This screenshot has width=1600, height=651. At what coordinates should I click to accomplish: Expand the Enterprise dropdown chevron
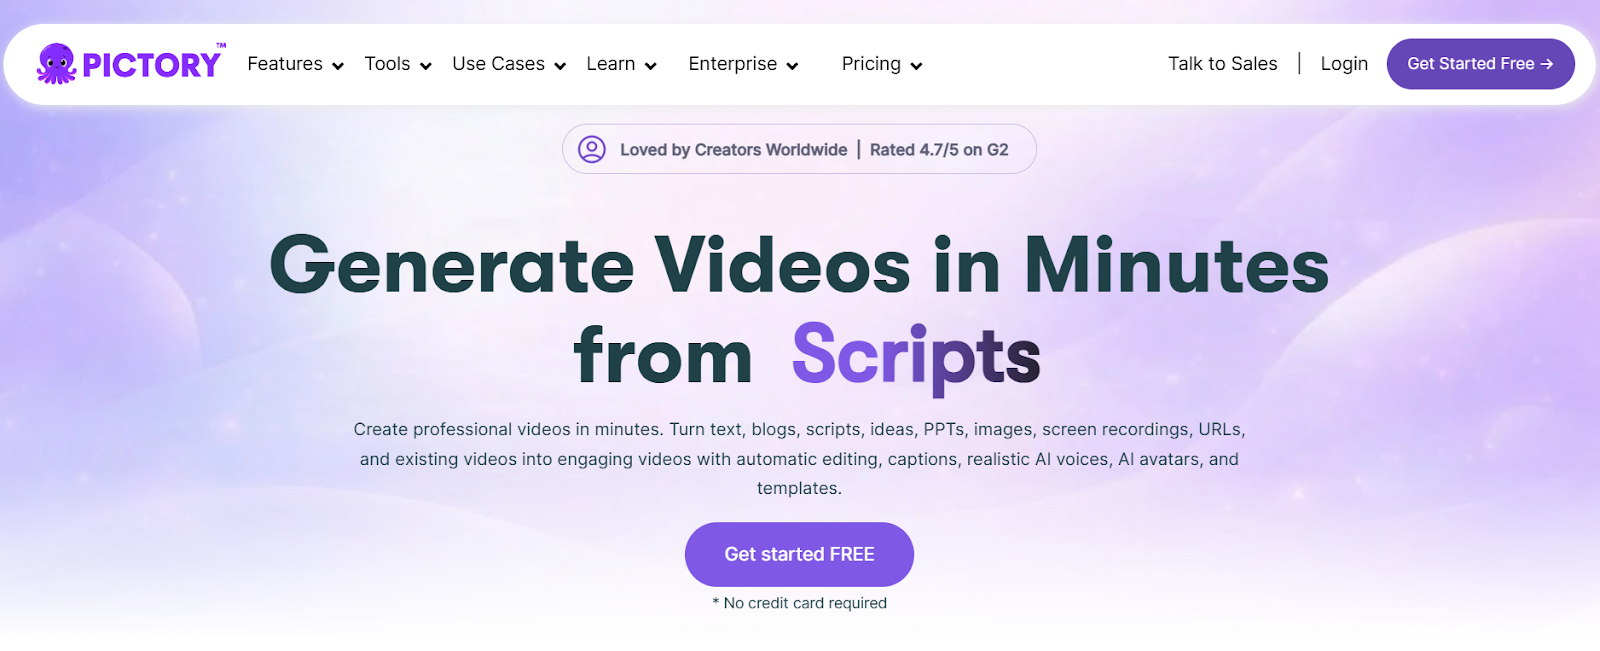coord(793,66)
